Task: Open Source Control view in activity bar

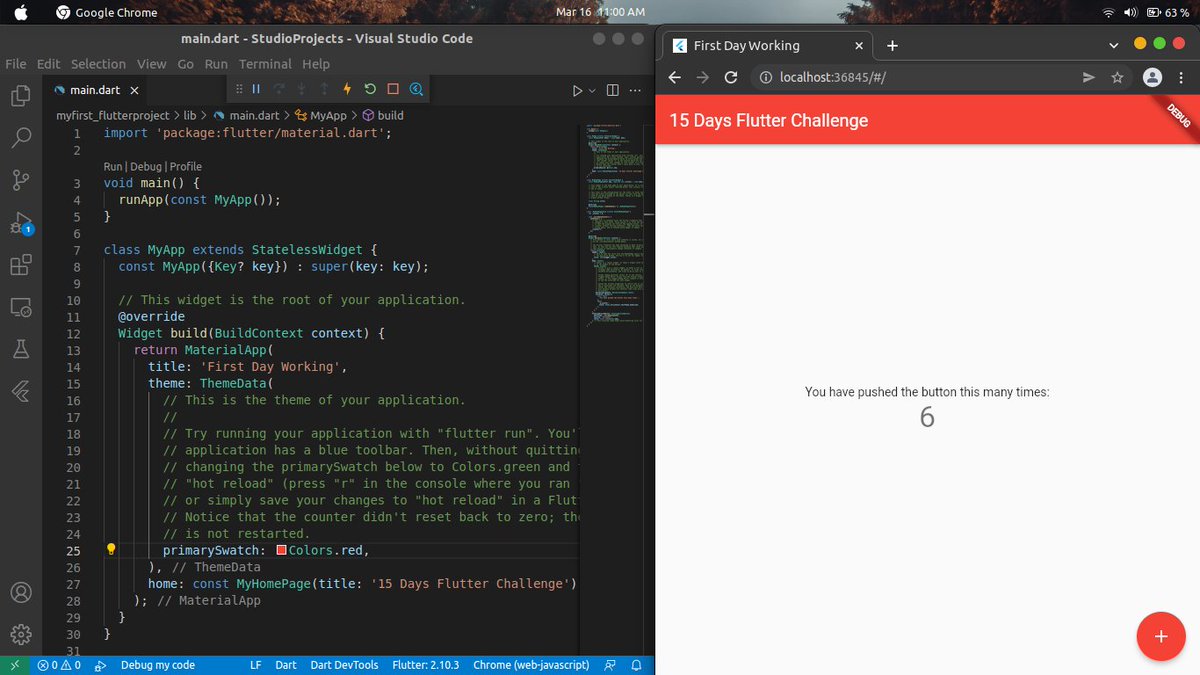Action: coord(20,180)
